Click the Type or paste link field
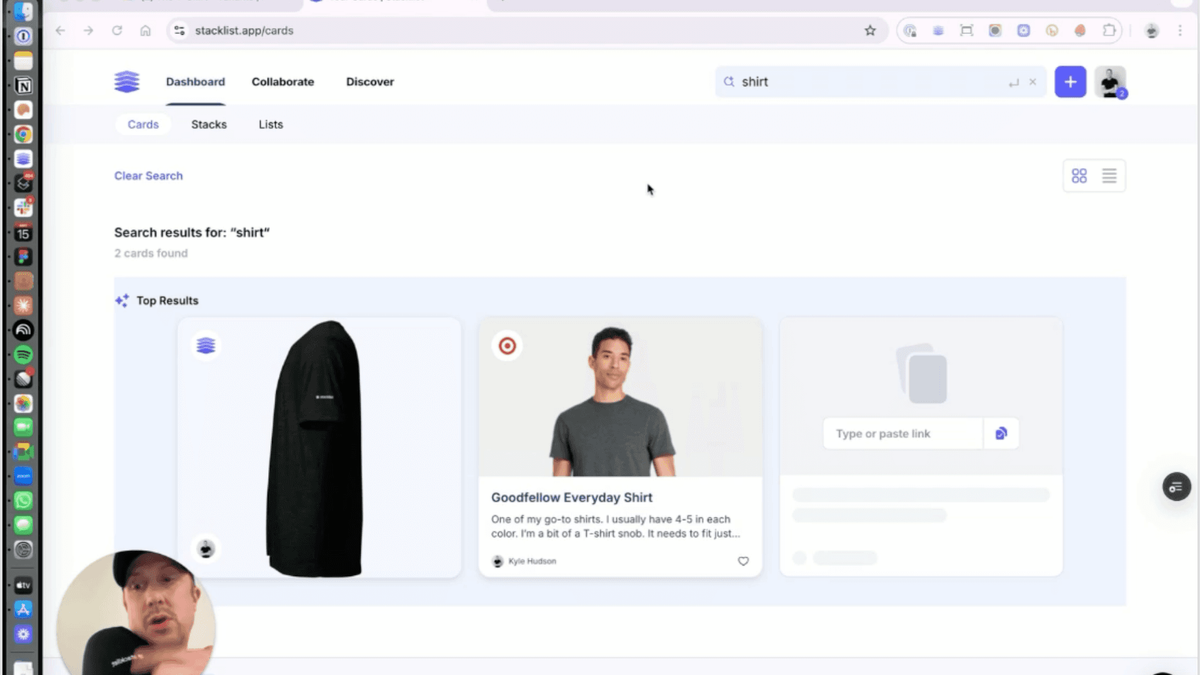The image size is (1200, 675). click(x=903, y=434)
